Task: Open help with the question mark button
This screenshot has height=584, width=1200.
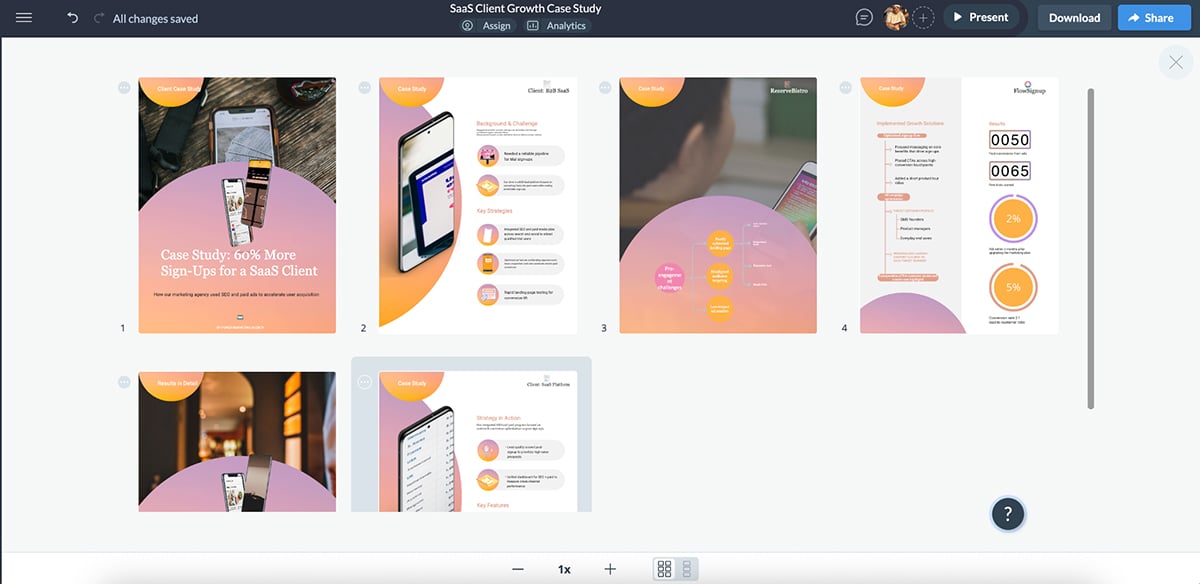Action: [1007, 513]
